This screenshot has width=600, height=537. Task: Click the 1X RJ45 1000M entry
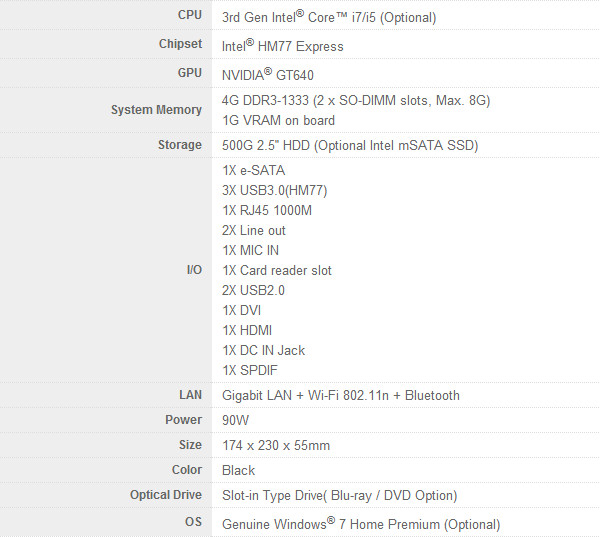[x=267, y=210]
